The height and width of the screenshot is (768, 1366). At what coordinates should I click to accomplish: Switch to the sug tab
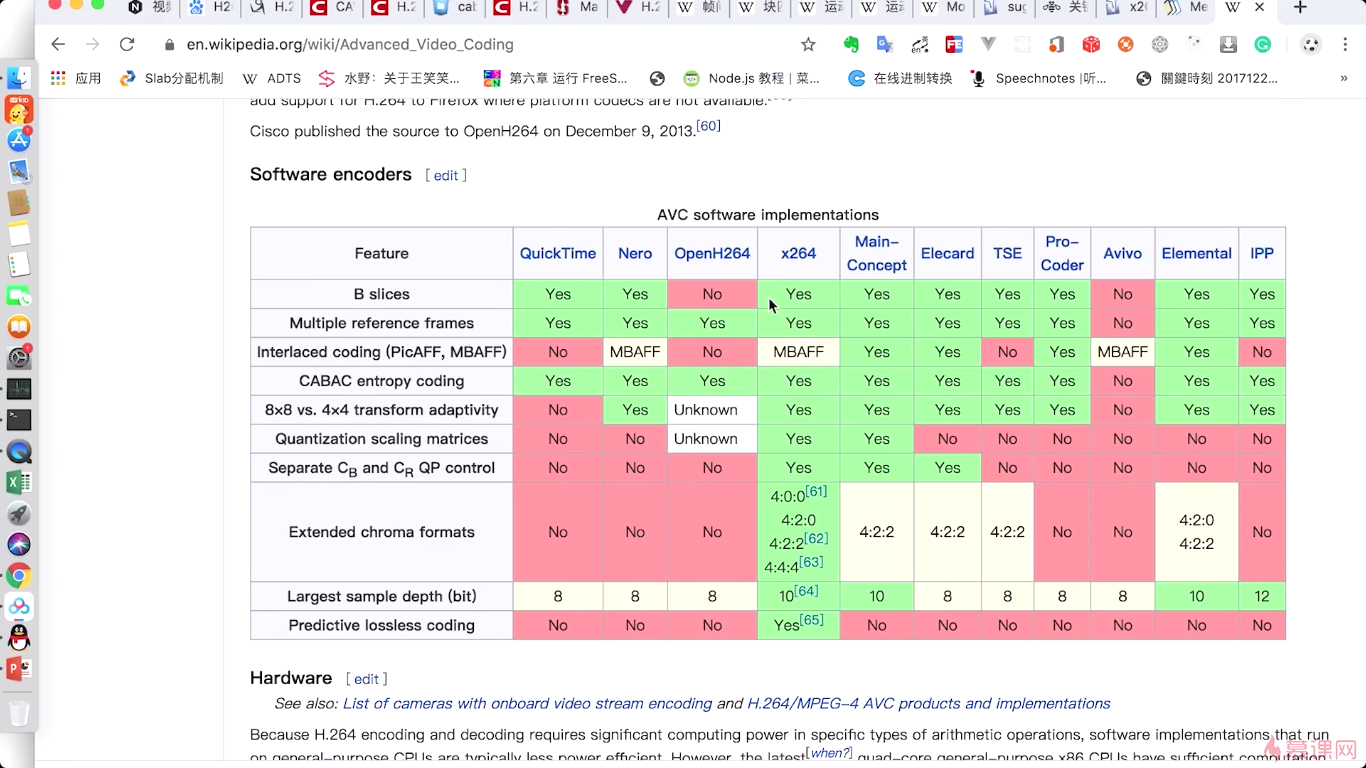(x=1005, y=8)
